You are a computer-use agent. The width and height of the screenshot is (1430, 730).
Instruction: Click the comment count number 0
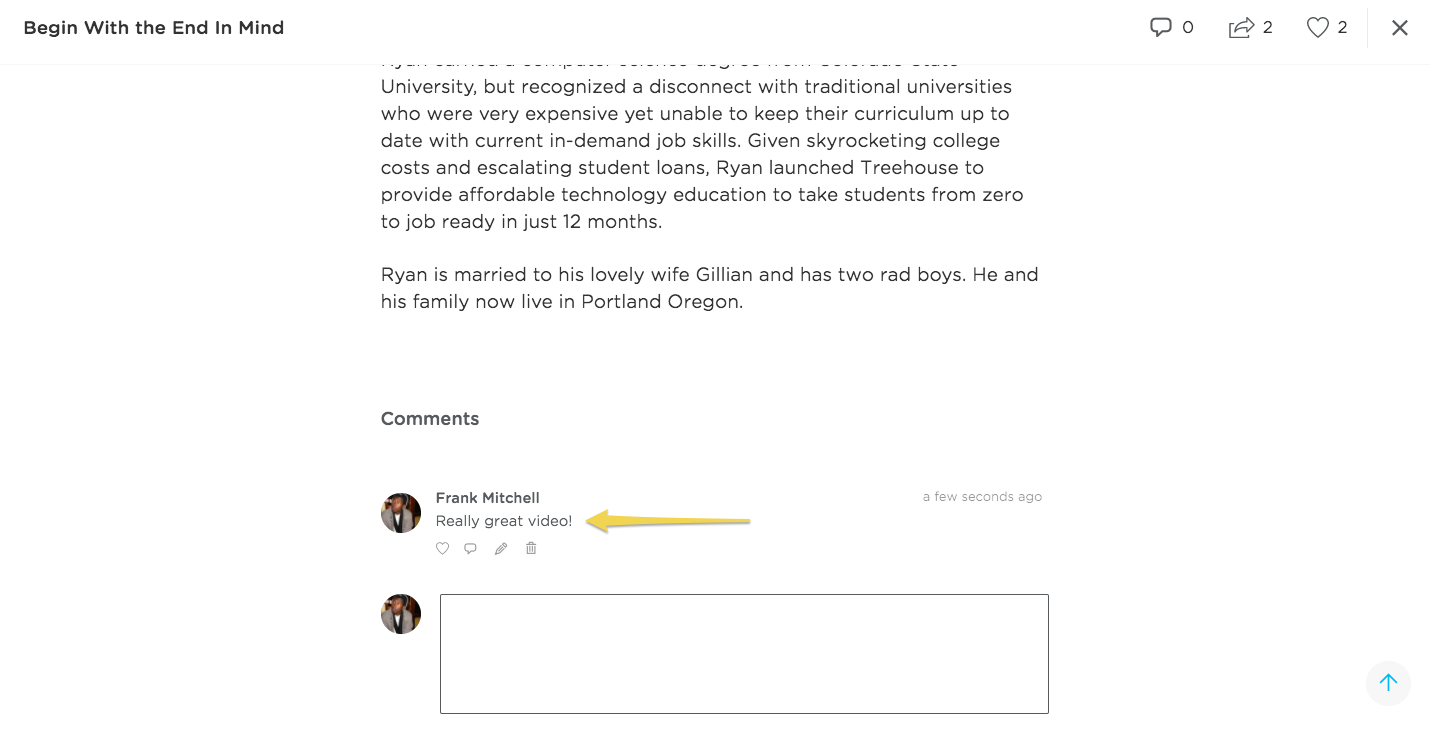[1188, 28]
